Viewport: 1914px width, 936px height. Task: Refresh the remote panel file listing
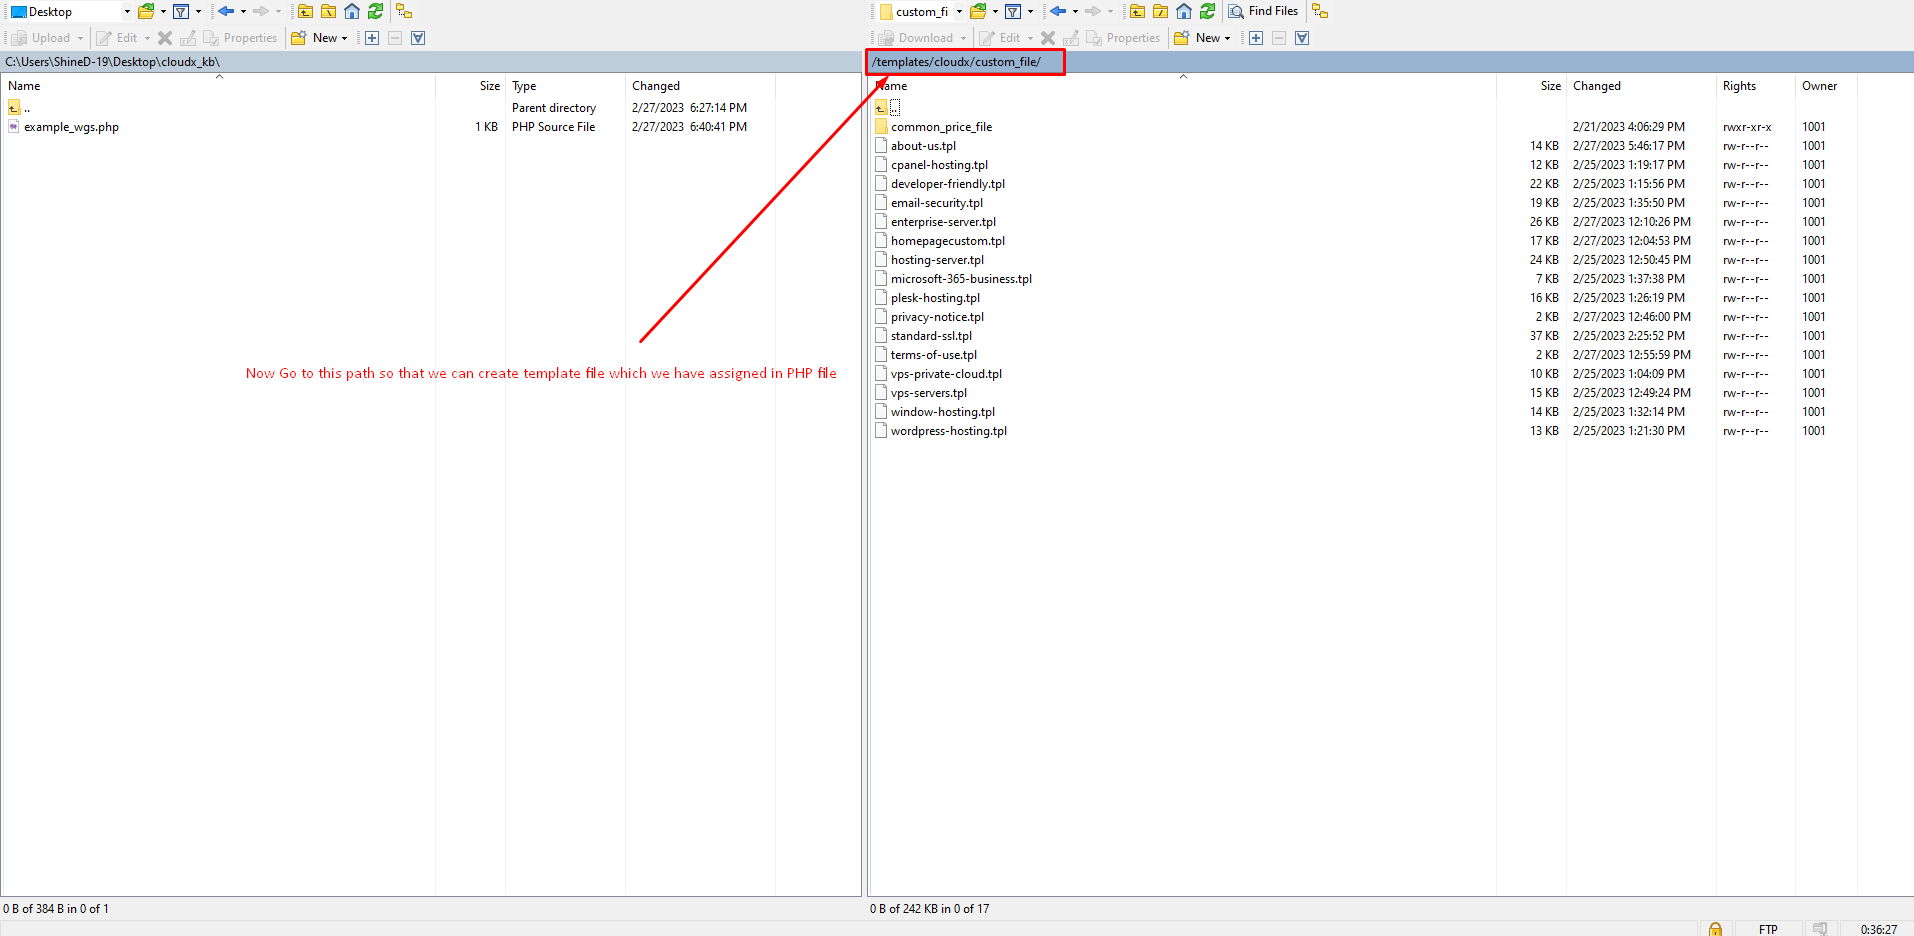[1207, 12]
